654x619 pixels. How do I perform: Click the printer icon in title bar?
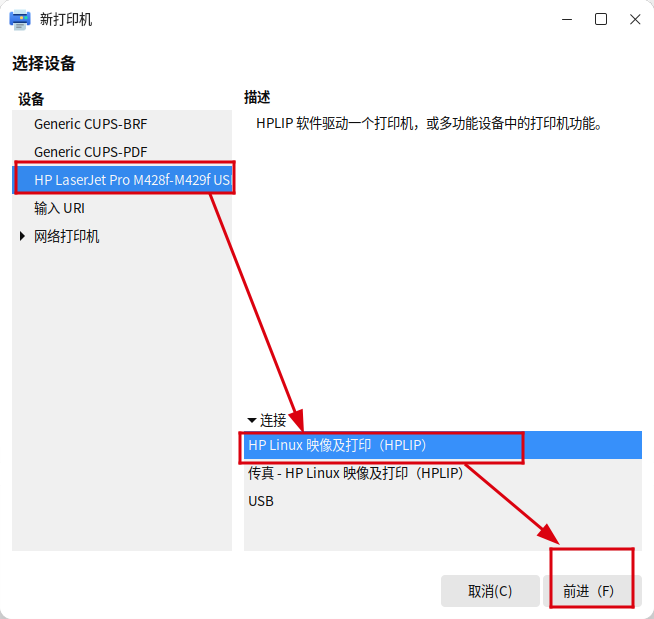[20, 19]
